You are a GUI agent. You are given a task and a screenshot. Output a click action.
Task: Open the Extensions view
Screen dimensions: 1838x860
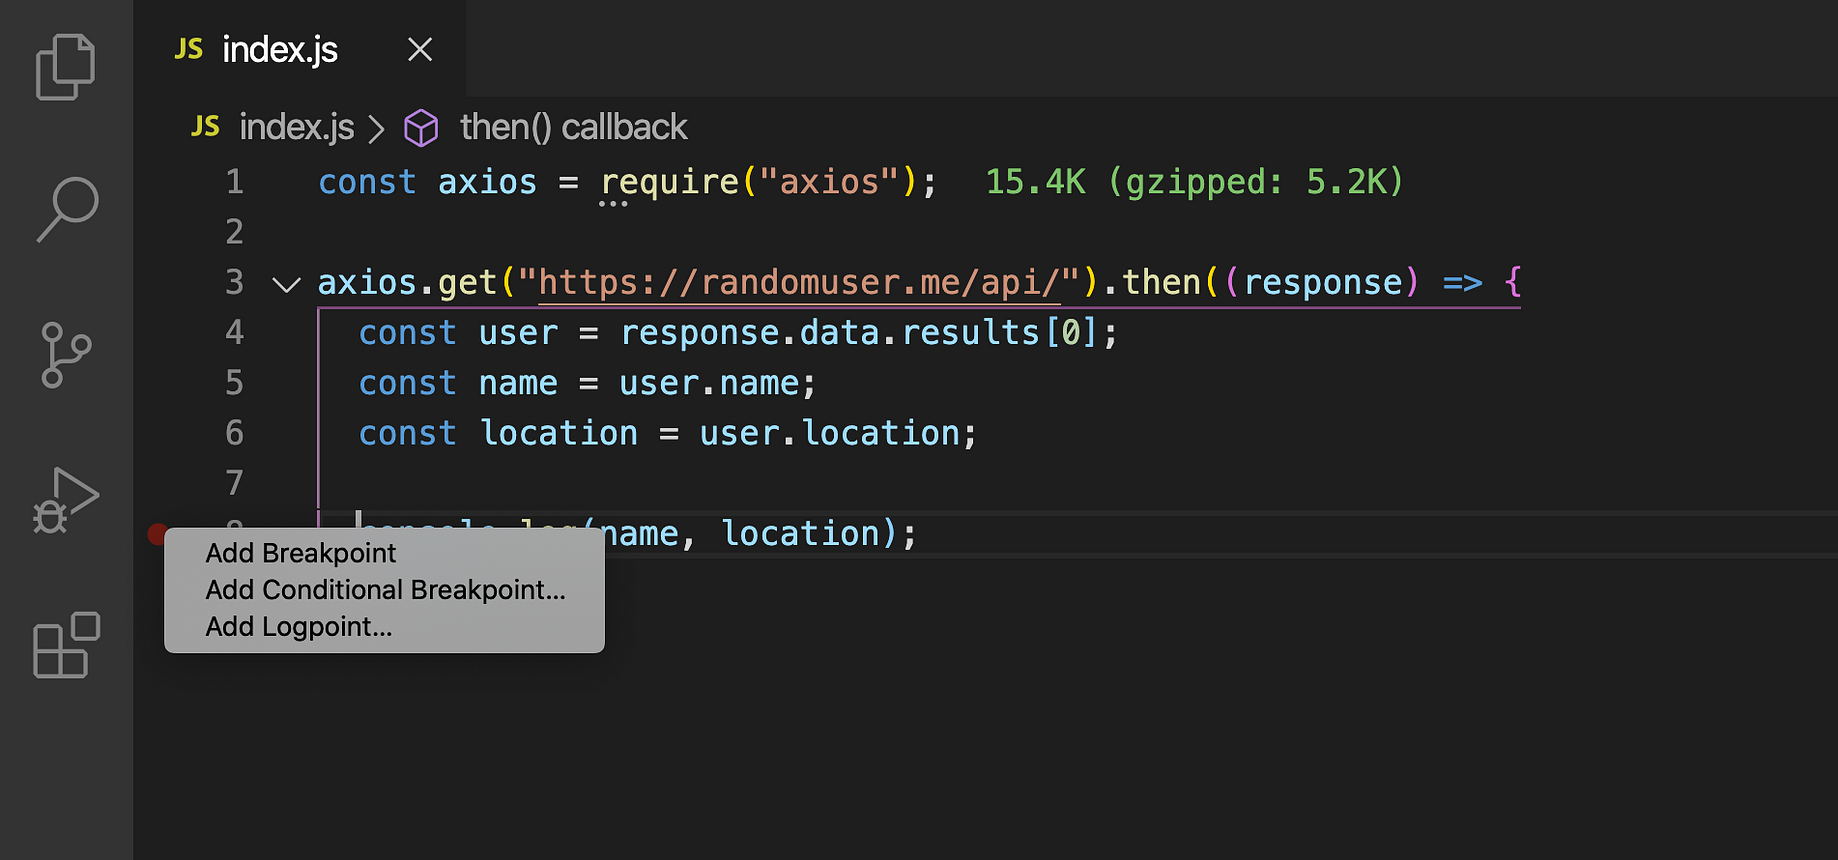[x=67, y=645]
